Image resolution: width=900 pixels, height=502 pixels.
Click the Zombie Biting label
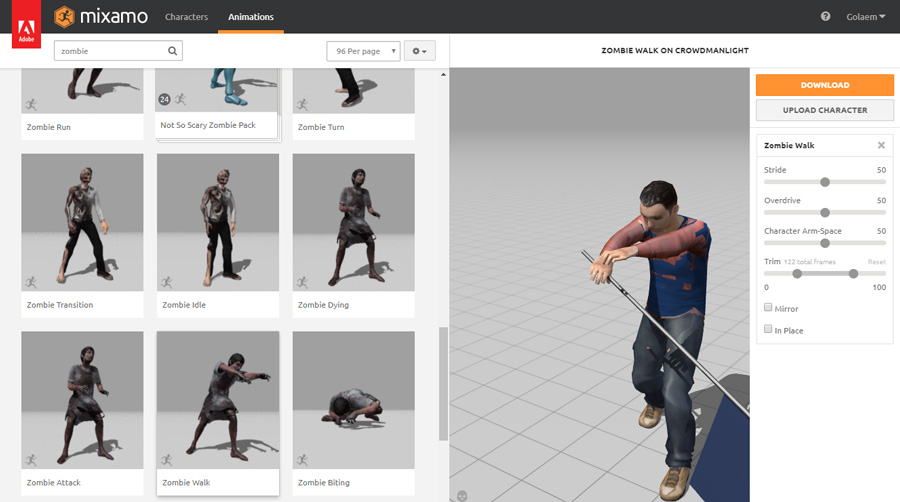[x=324, y=482]
